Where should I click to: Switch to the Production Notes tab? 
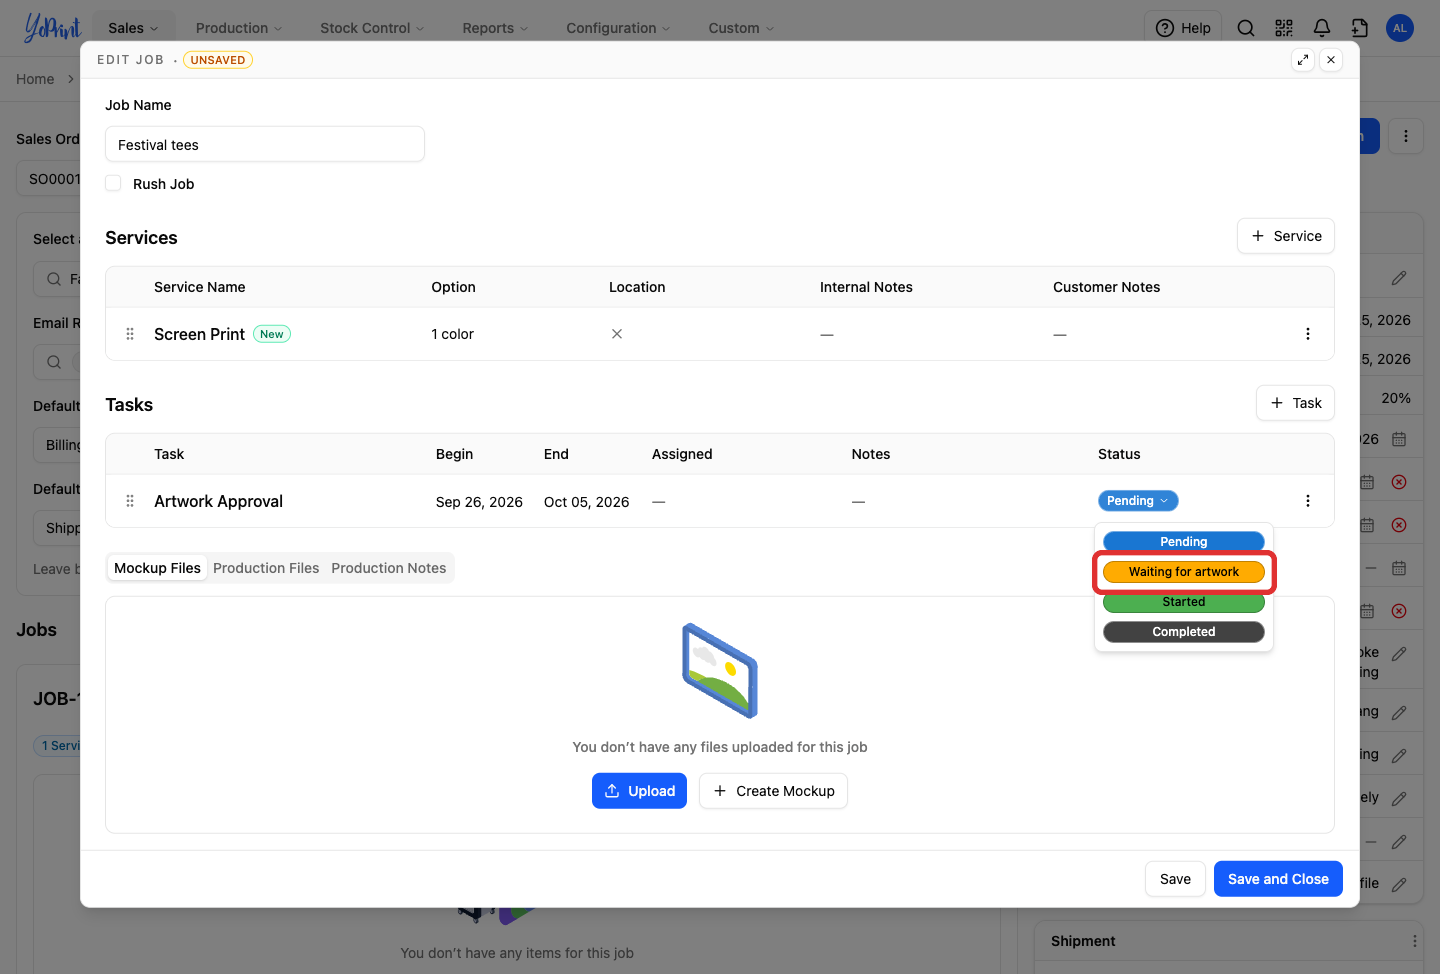tap(389, 568)
